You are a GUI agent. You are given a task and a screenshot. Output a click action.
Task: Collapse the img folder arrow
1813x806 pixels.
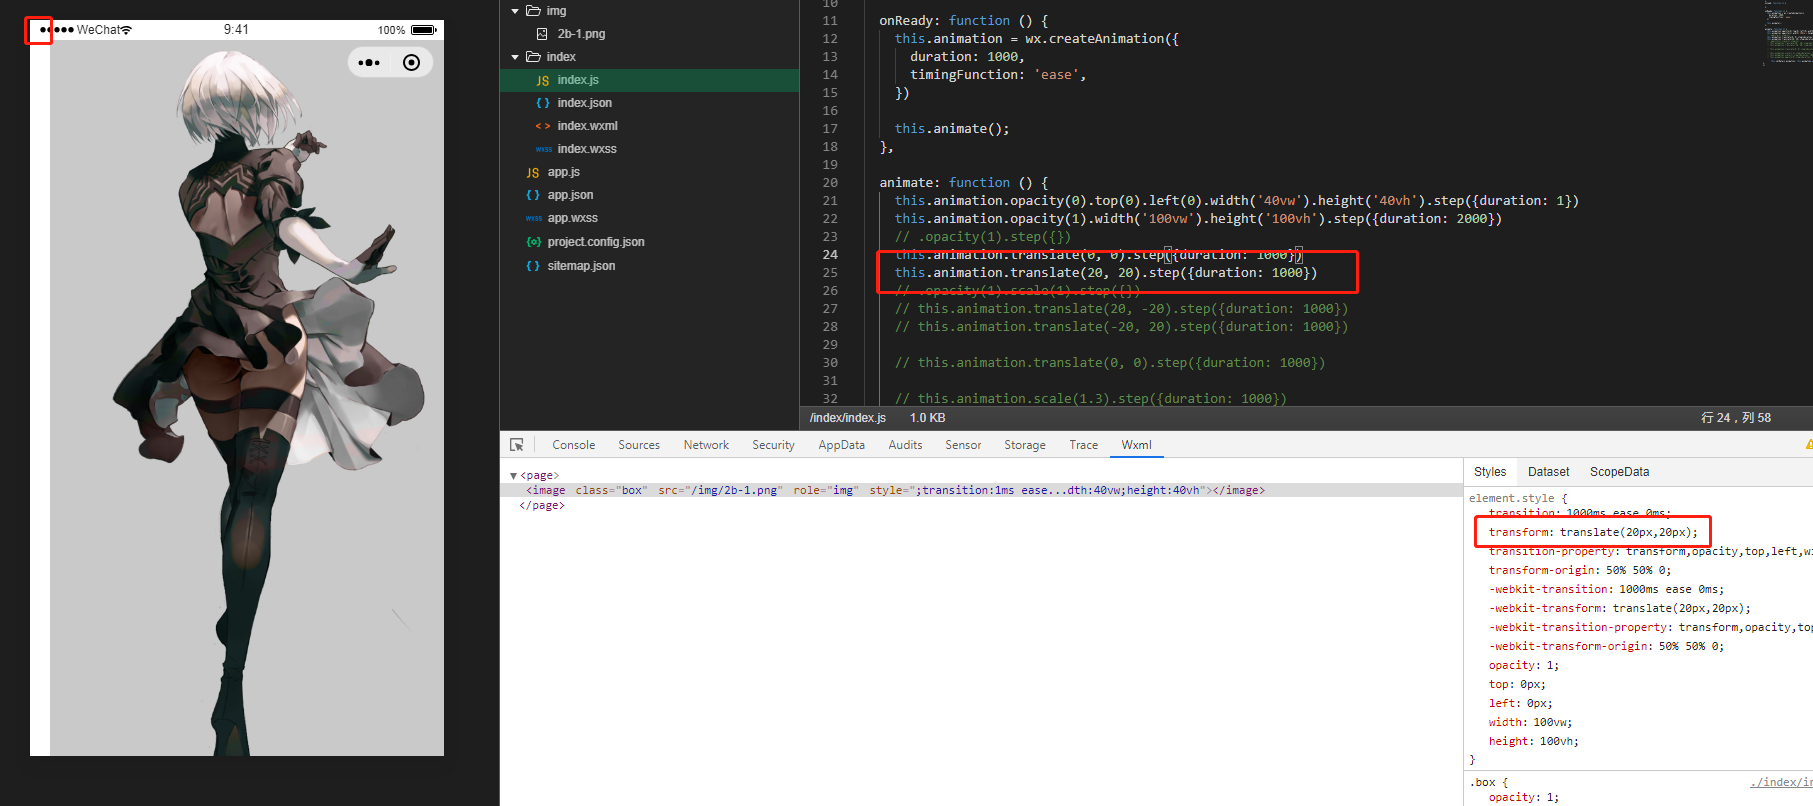coord(515,11)
